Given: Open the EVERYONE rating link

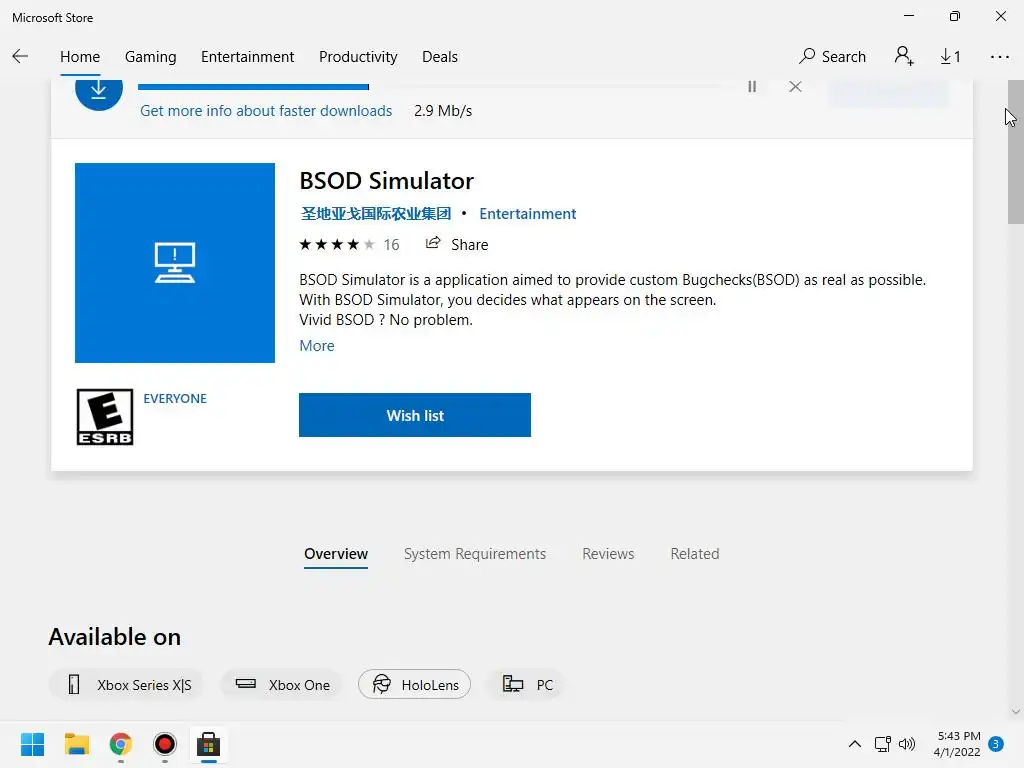Looking at the screenshot, I should pyautogui.click(x=175, y=398).
